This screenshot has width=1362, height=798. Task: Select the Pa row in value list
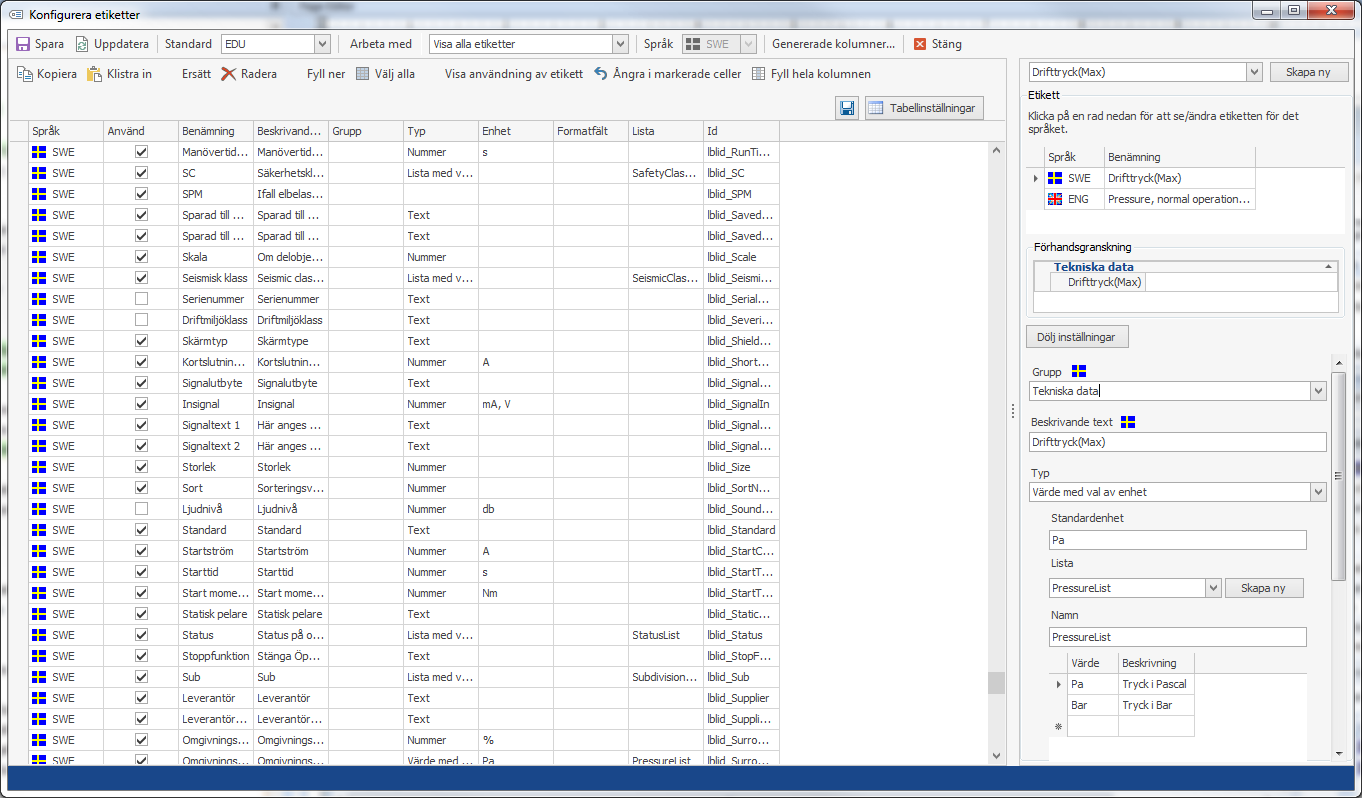pyautogui.click(x=1130, y=684)
